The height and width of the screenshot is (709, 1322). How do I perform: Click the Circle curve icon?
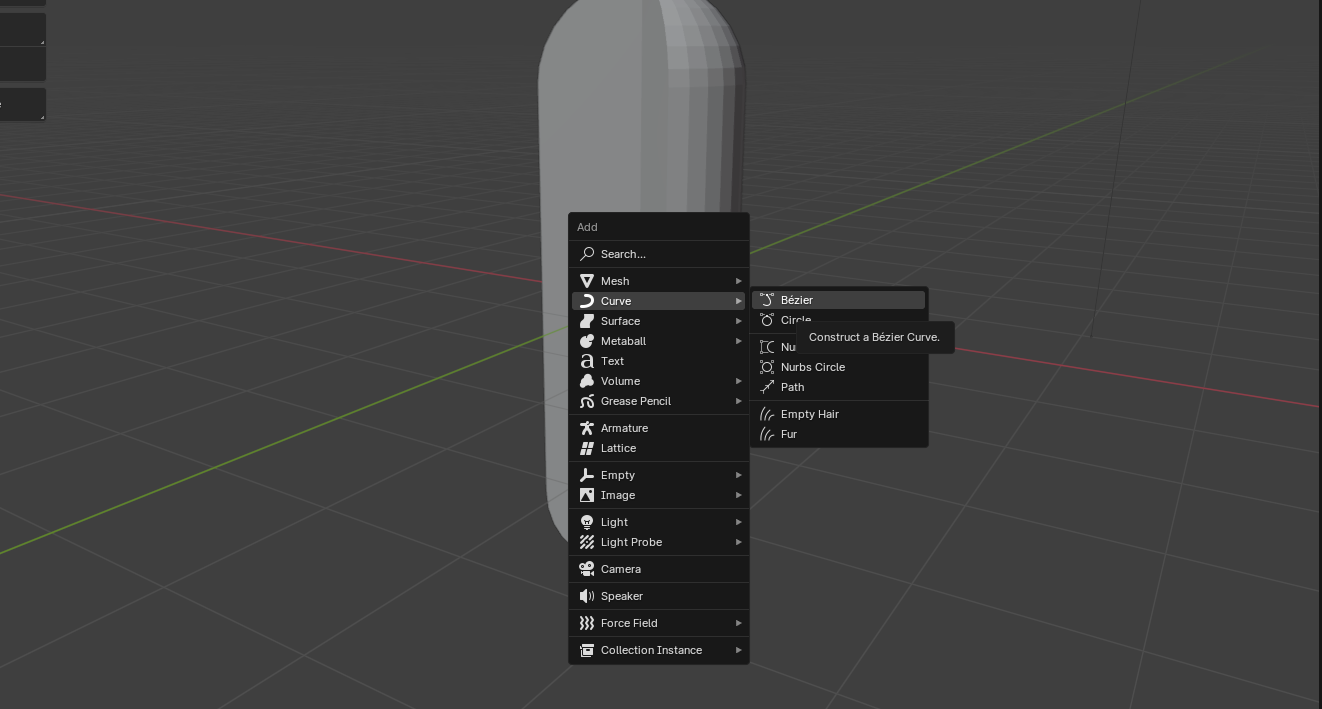(767, 320)
